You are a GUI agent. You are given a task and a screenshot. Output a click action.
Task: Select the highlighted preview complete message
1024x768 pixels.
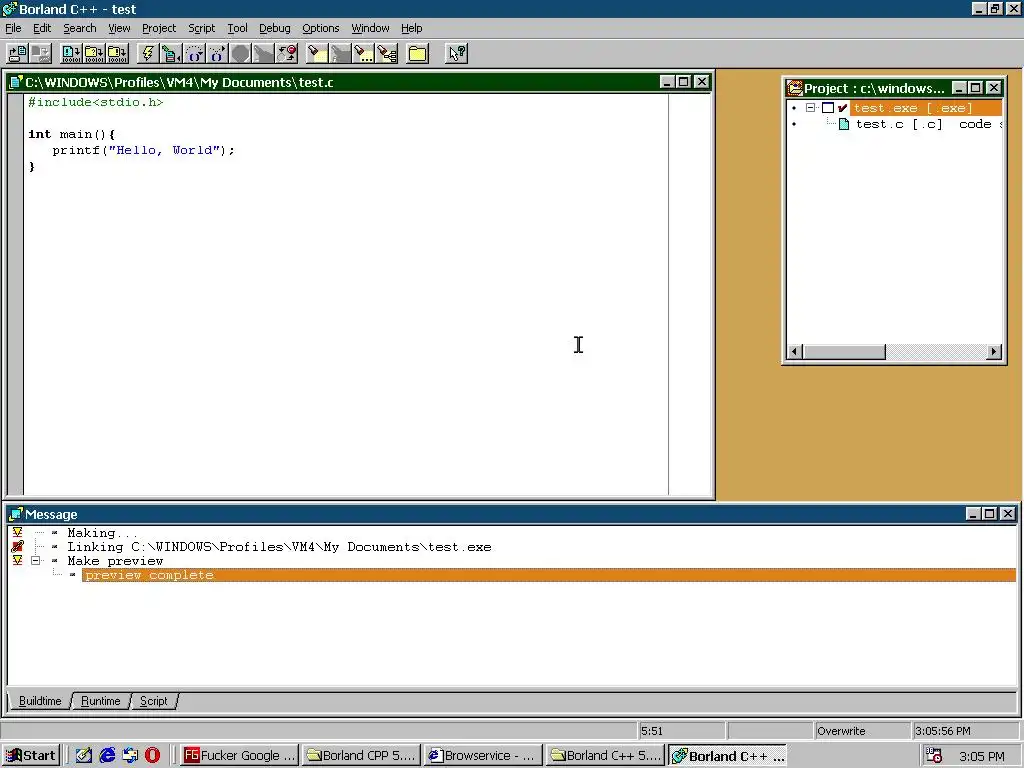click(x=549, y=575)
